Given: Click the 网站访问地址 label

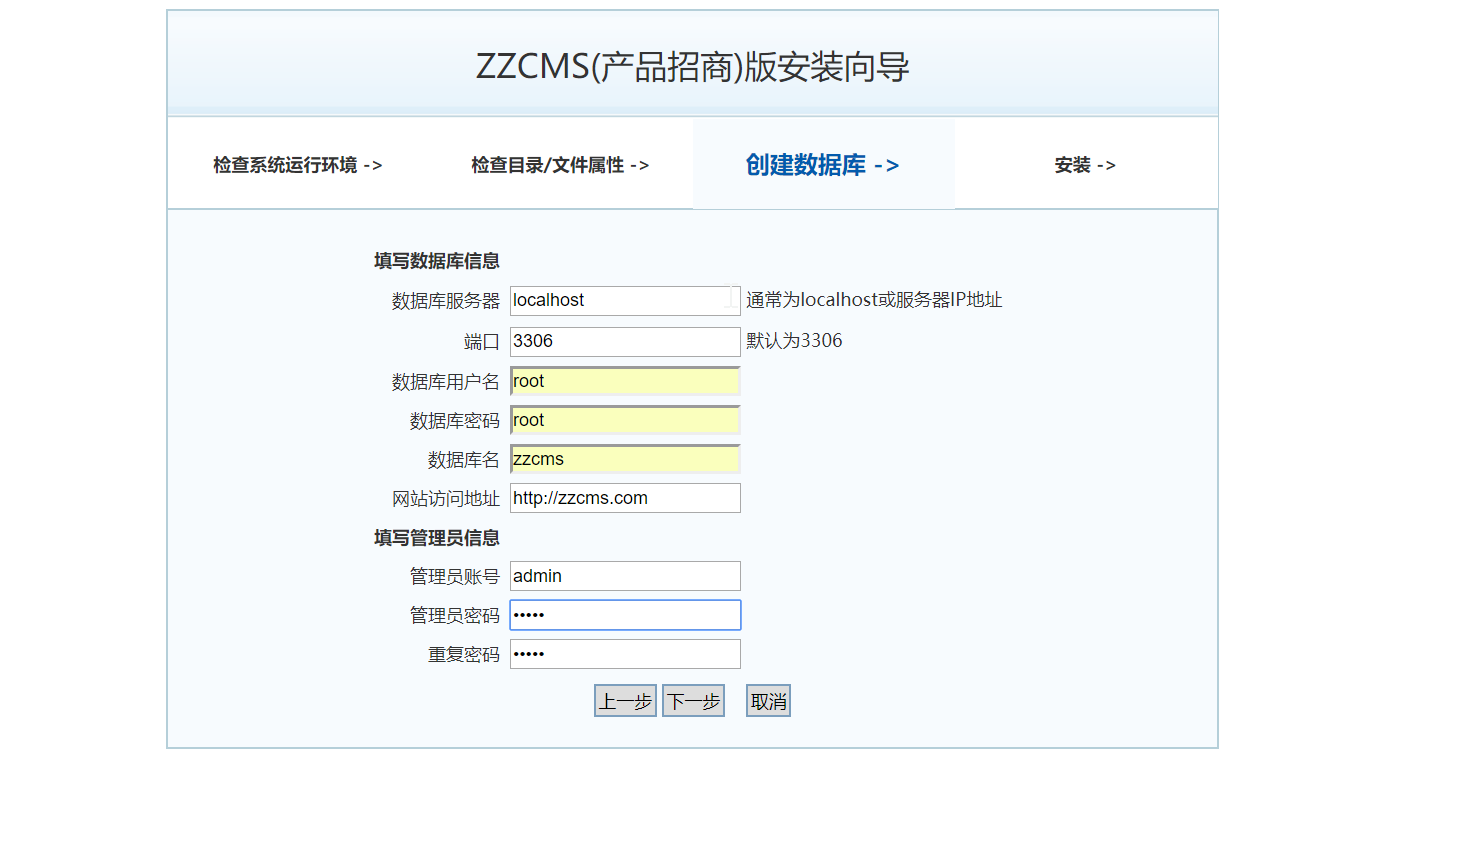Looking at the screenshot, I should 446,499.
